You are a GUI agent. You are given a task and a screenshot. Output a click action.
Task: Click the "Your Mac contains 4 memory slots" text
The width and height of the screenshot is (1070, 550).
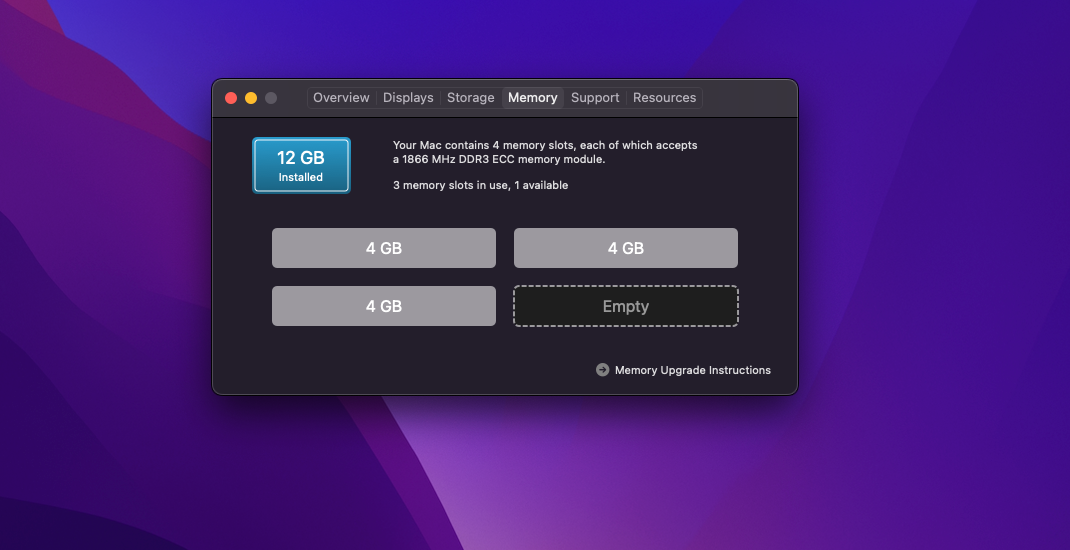[x=483, y=145]
